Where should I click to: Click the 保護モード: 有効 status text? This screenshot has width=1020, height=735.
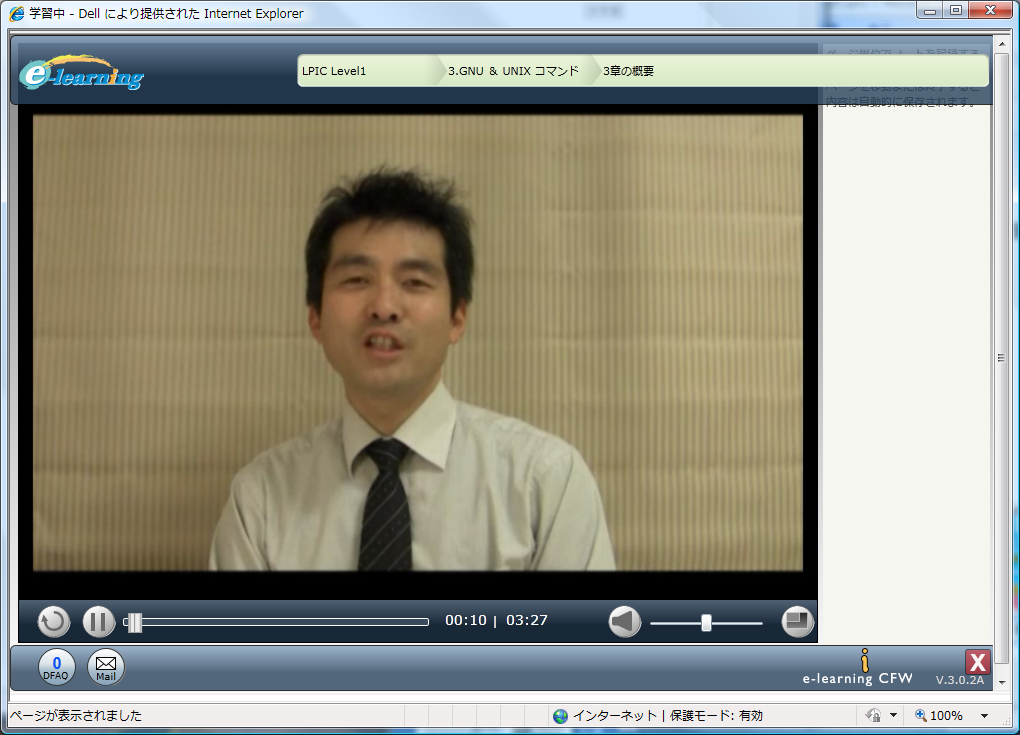tap(716, 715)
